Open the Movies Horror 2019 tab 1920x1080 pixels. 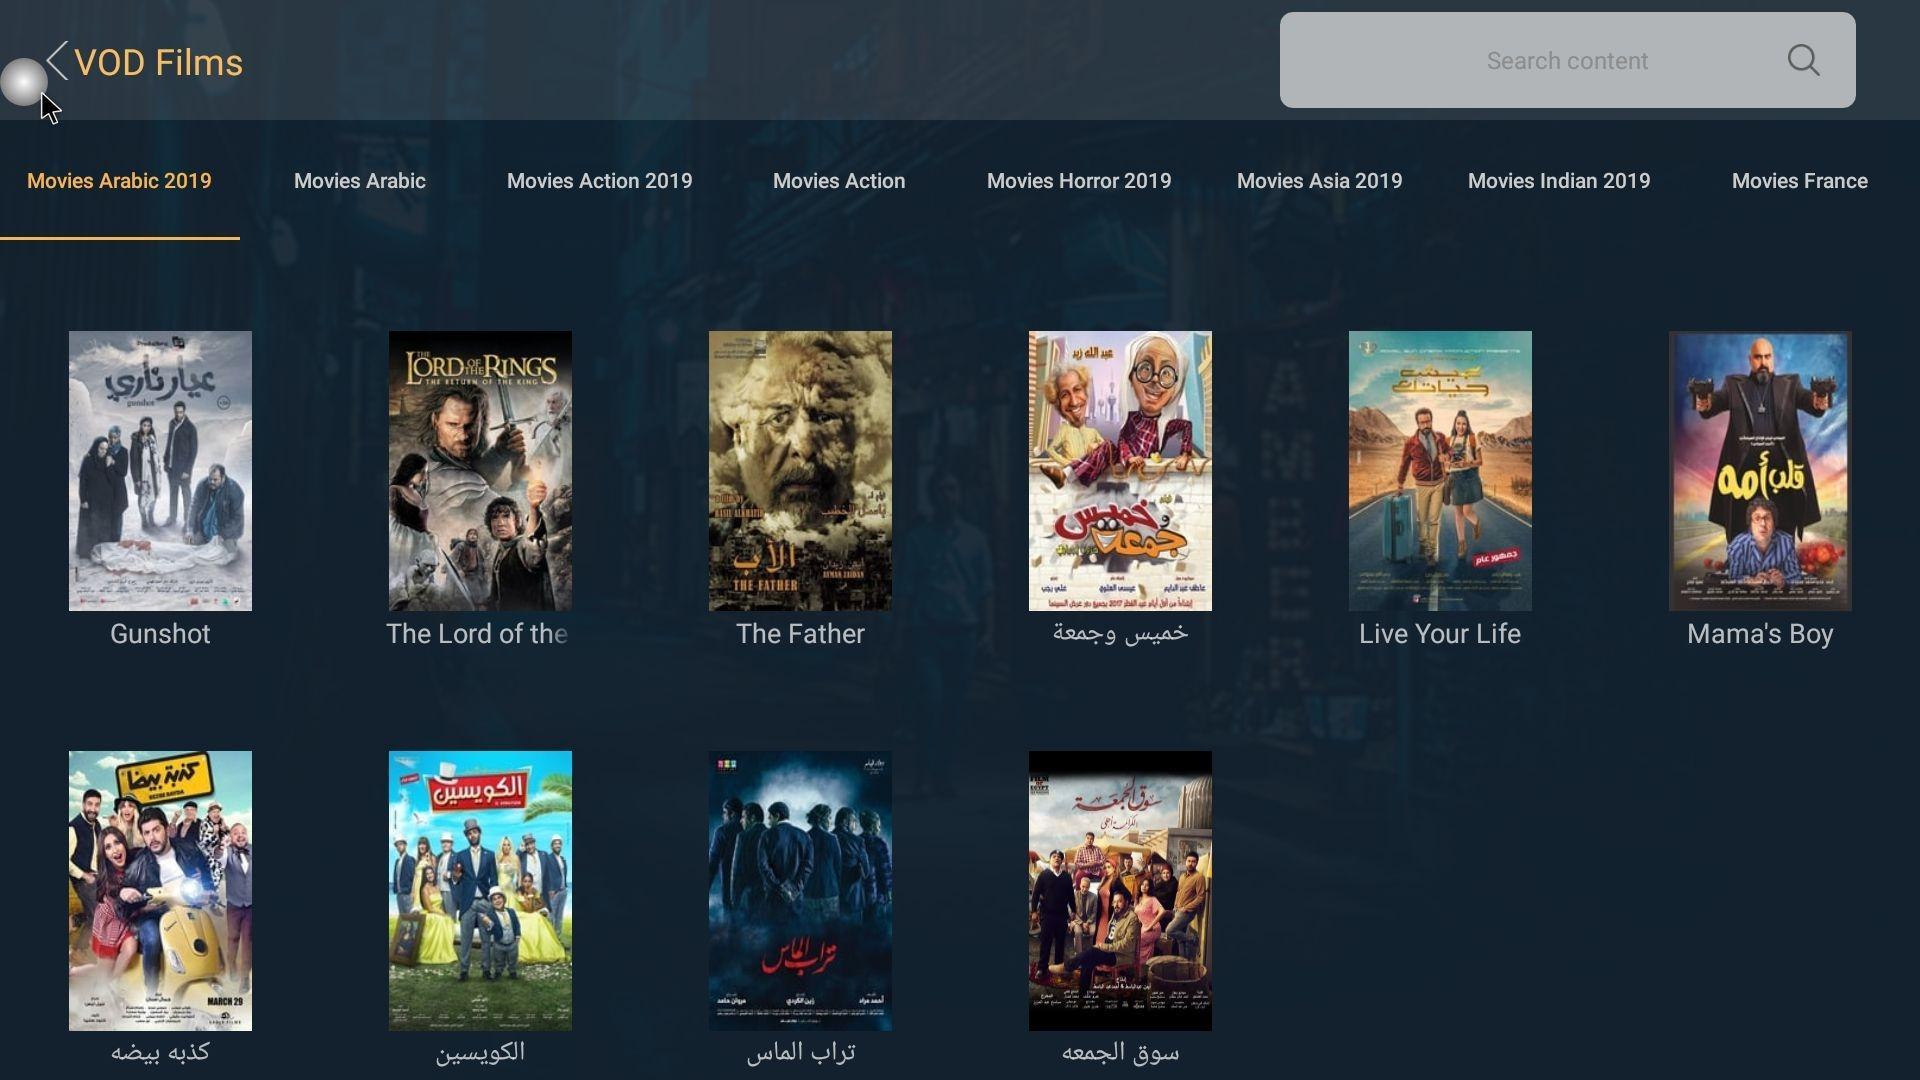1079,181
